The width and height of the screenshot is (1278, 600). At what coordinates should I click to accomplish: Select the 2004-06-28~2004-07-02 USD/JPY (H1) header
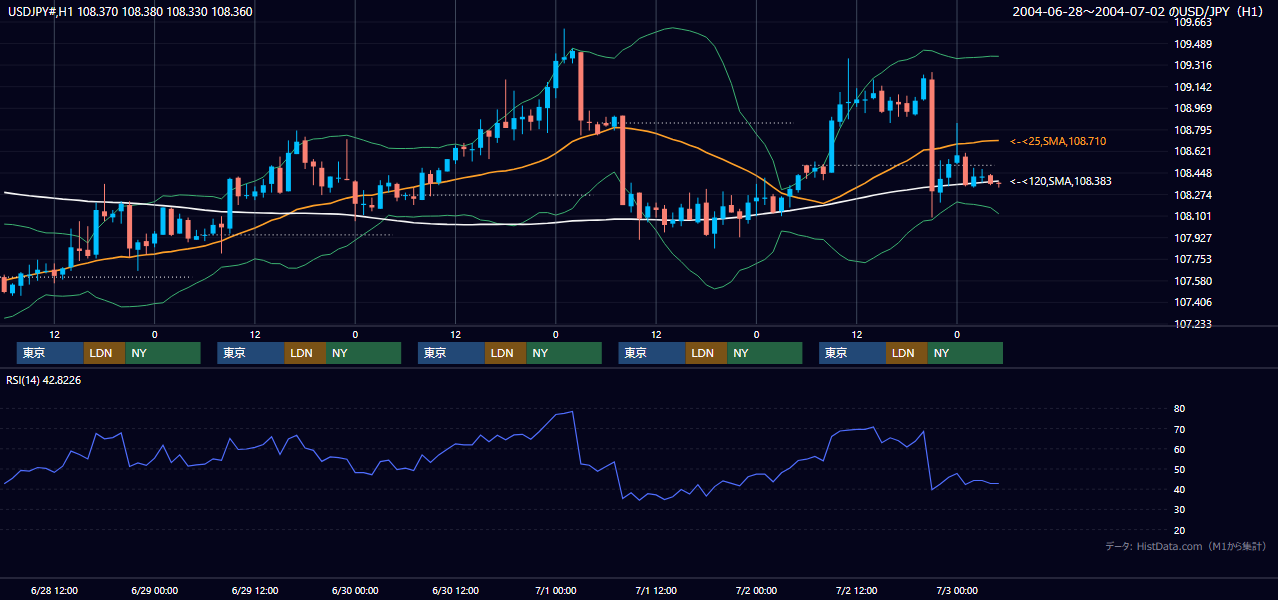1140,12
